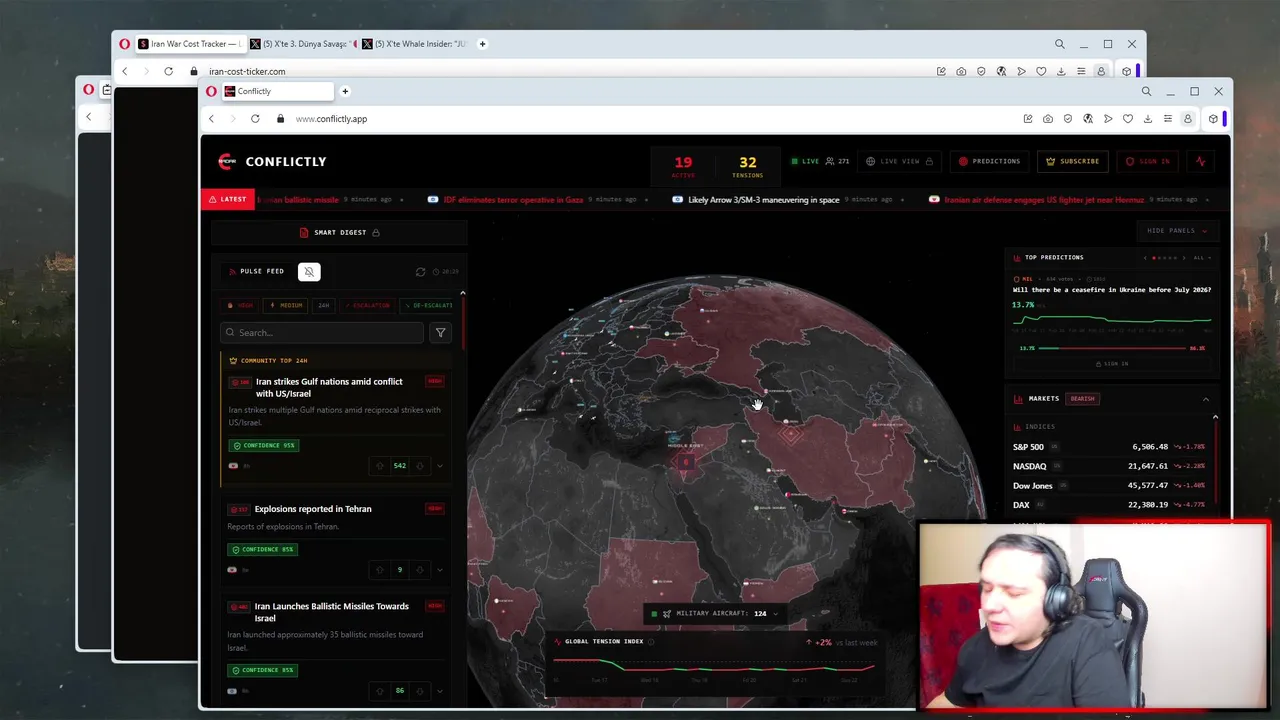Open Explosions reported in Tehran story
Screen dimensions: 1280x720
pyautogui.click(x=313, y=509)
